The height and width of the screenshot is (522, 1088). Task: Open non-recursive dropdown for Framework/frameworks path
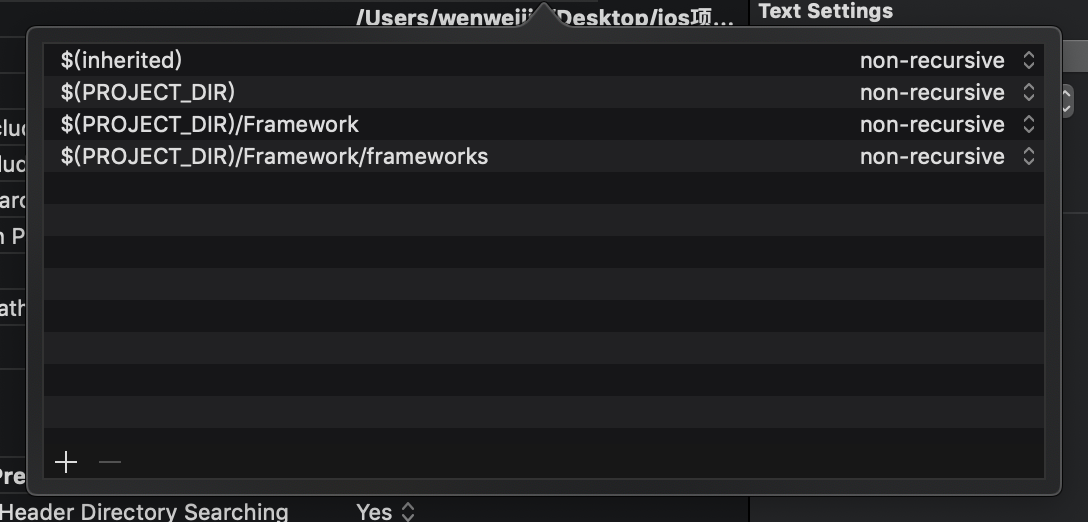coord(931,157)
